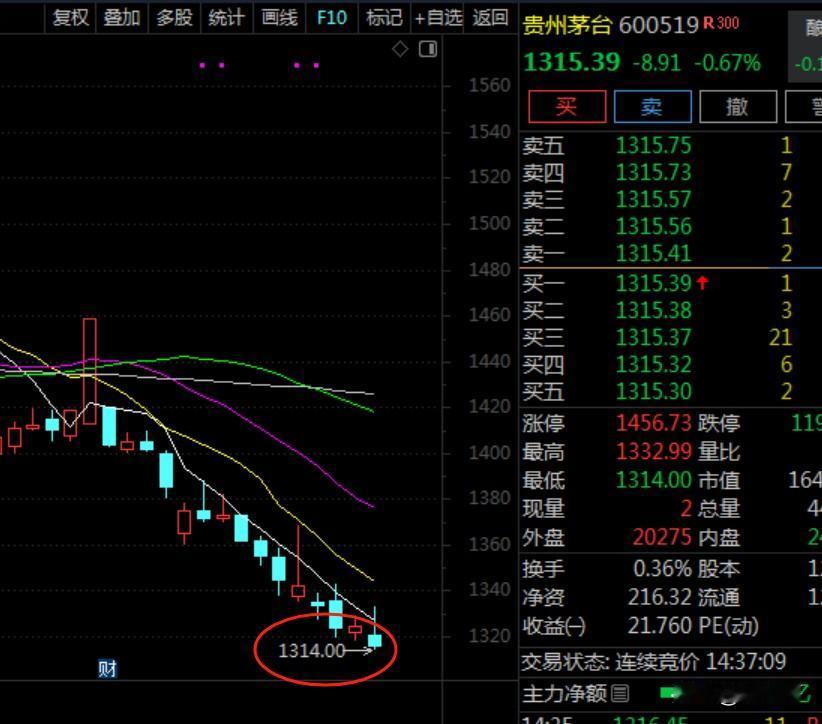Select 卖二 price 1315.56

654,226
